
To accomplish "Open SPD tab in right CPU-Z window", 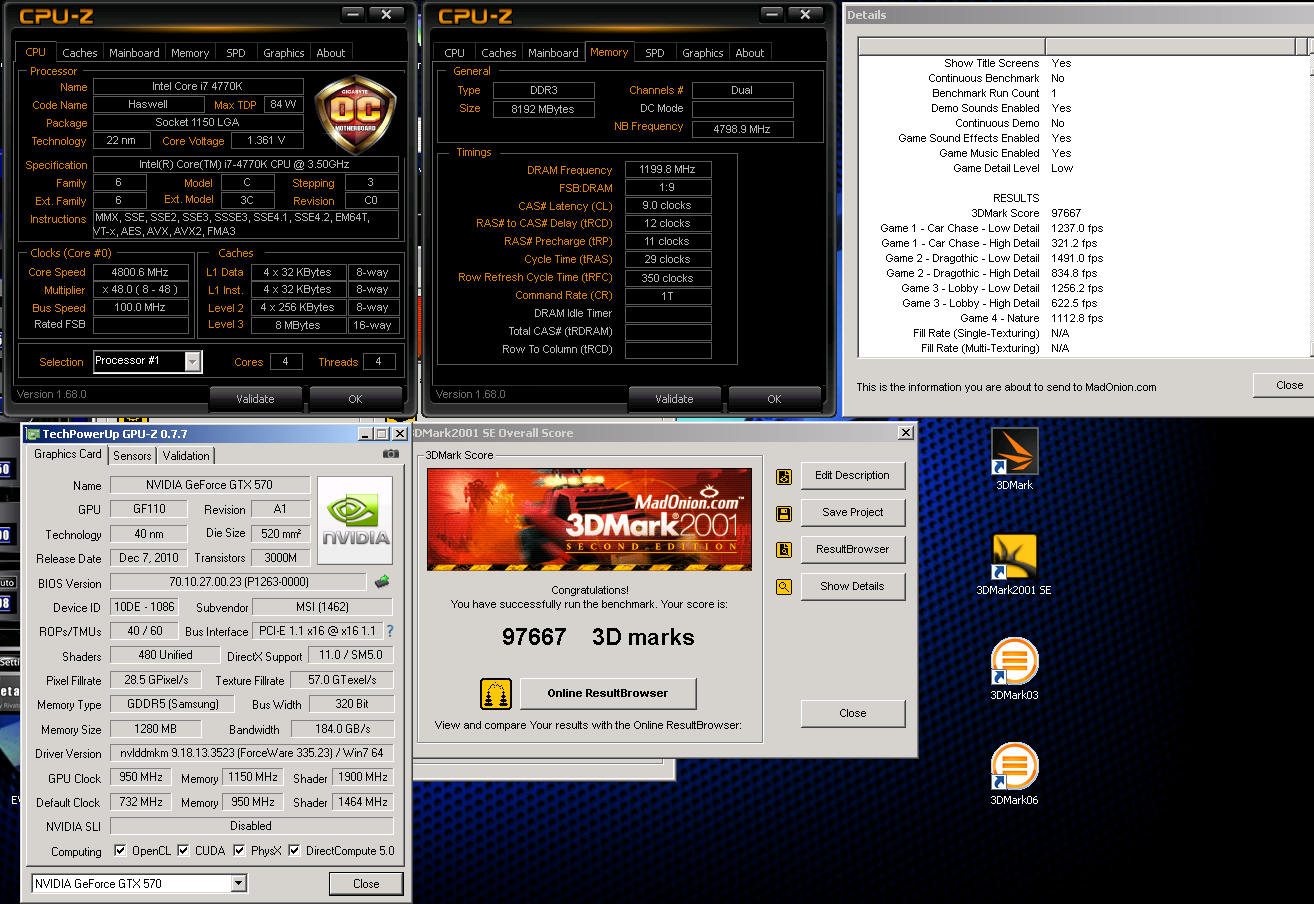I will click(x=654, y=53).
